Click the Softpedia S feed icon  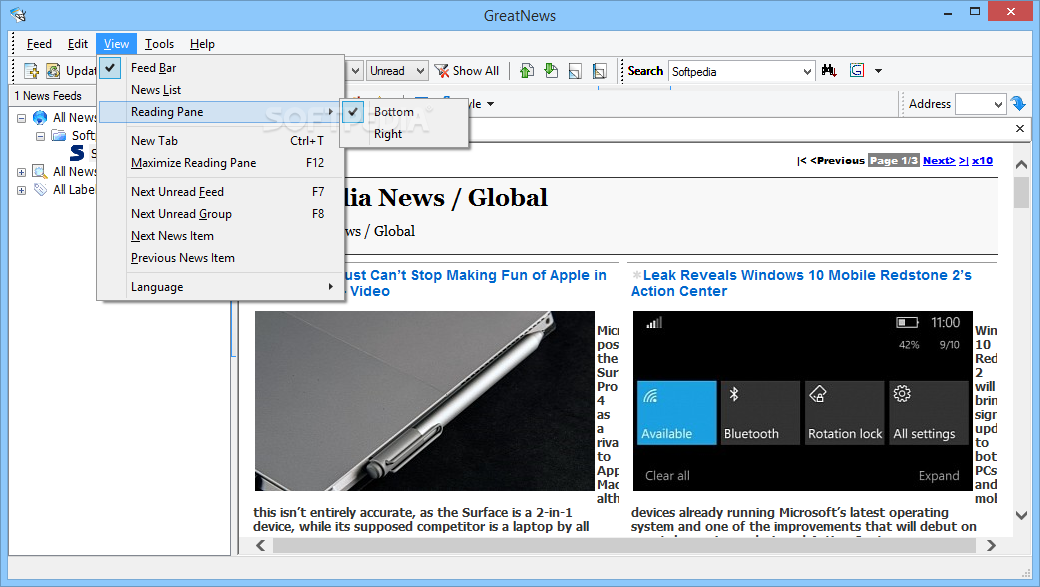click(78, 153)
